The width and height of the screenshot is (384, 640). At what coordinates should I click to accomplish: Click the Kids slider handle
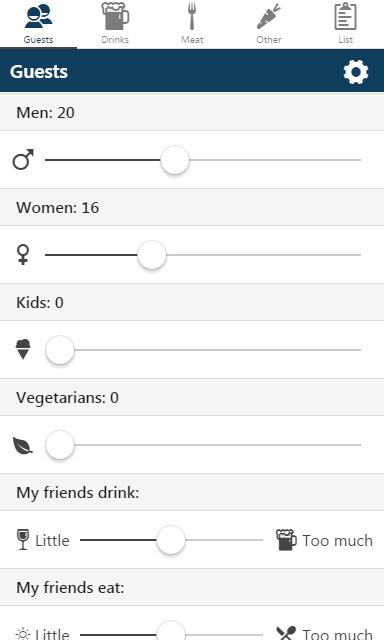coord(60,350)
